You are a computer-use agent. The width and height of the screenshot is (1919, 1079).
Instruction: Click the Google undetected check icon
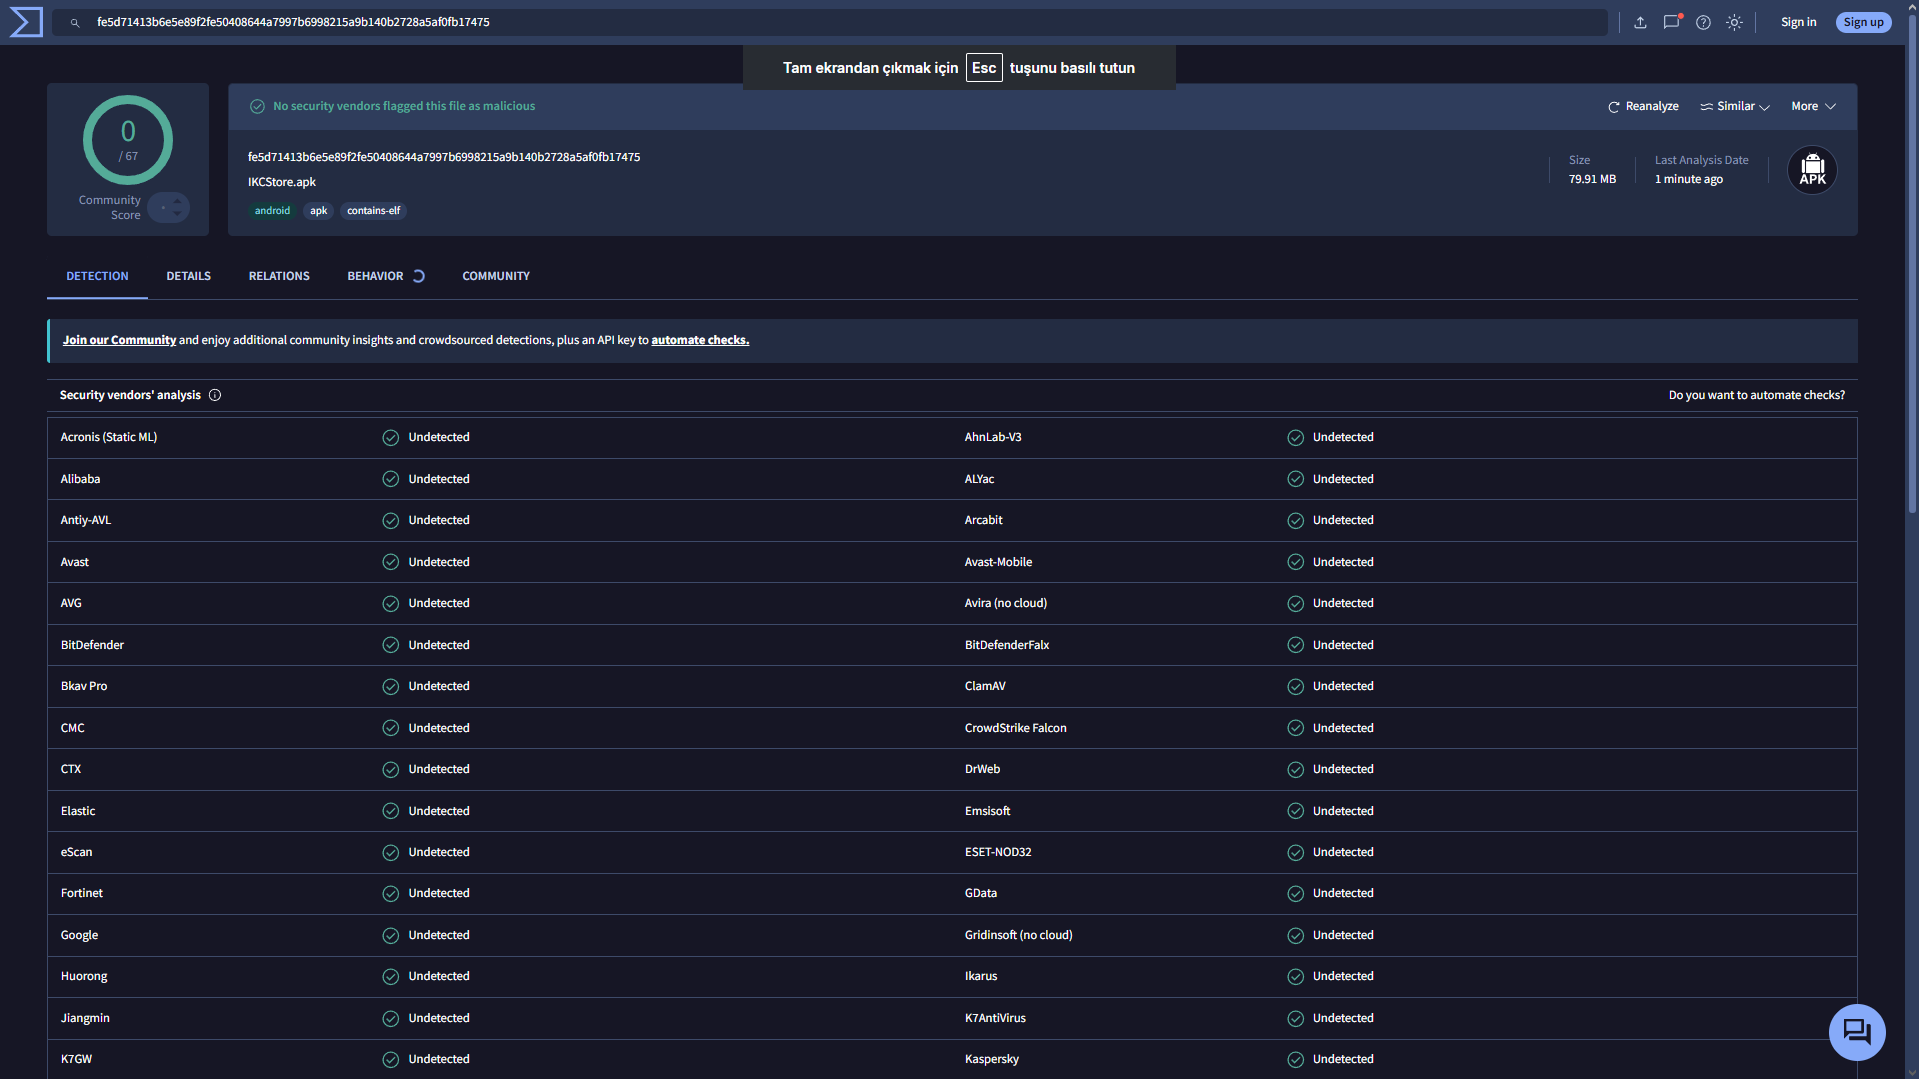click(x=391, y=936)
